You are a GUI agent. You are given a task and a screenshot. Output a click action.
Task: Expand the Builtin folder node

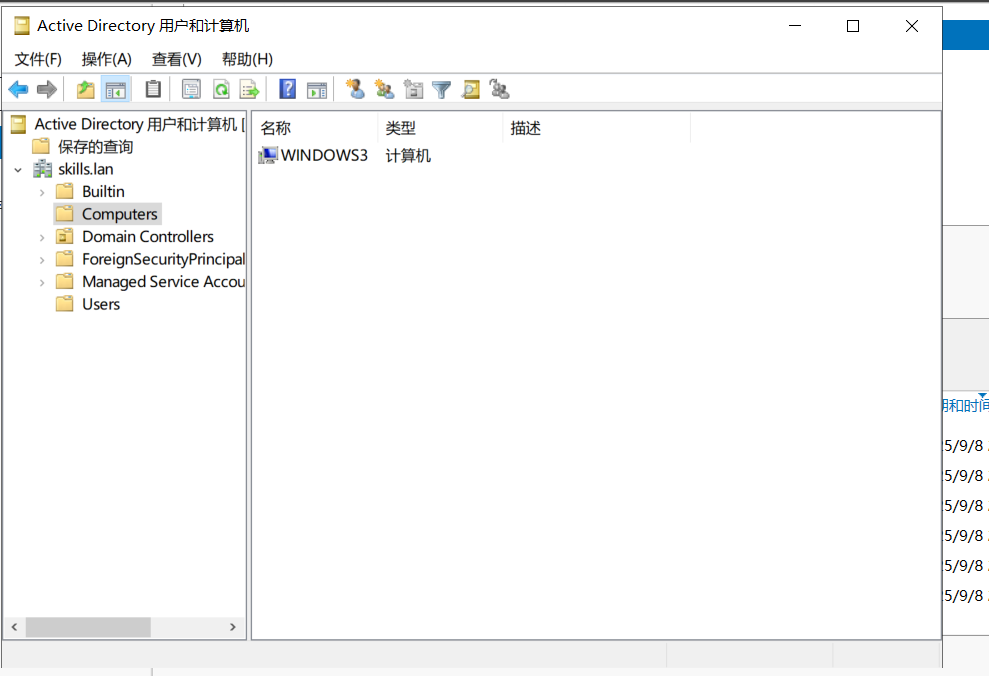[x=41, y=192]
